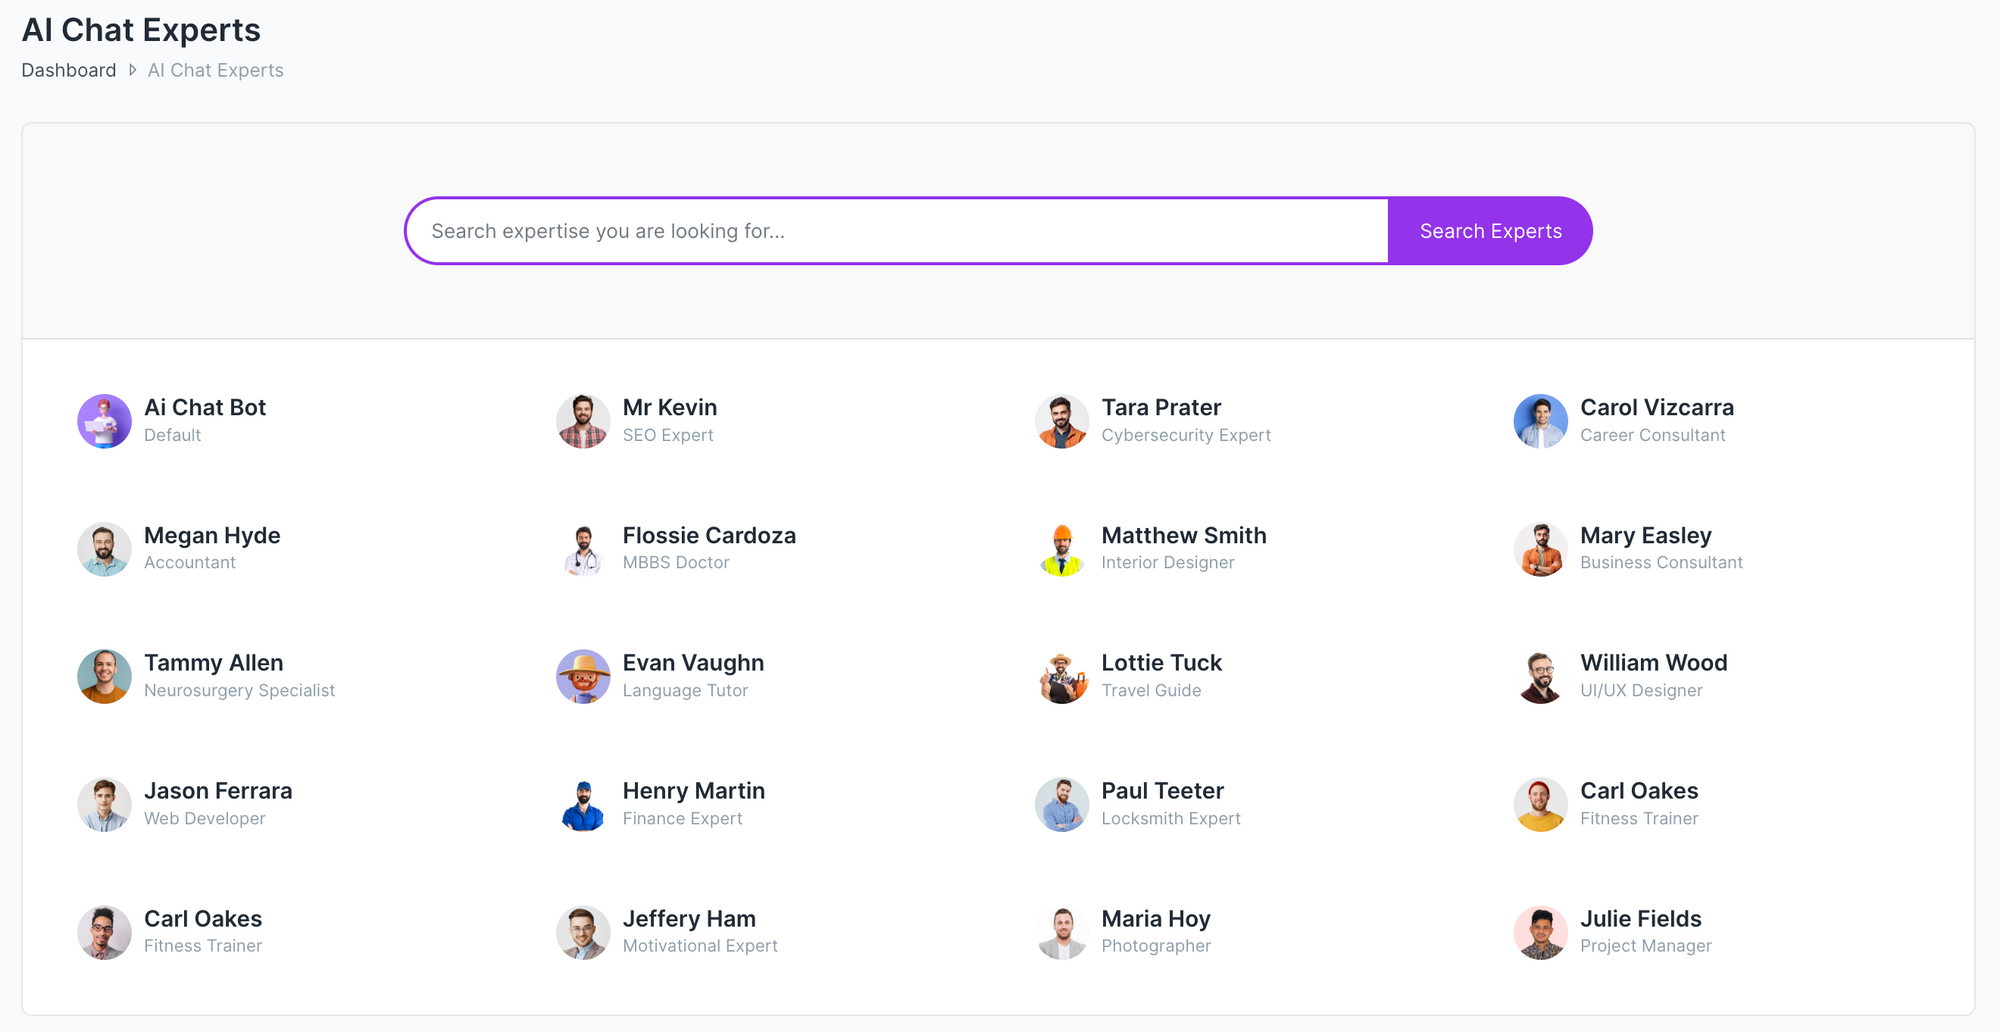
Task: Select the 'Career Consultant' text
Action: (1653, 435)
